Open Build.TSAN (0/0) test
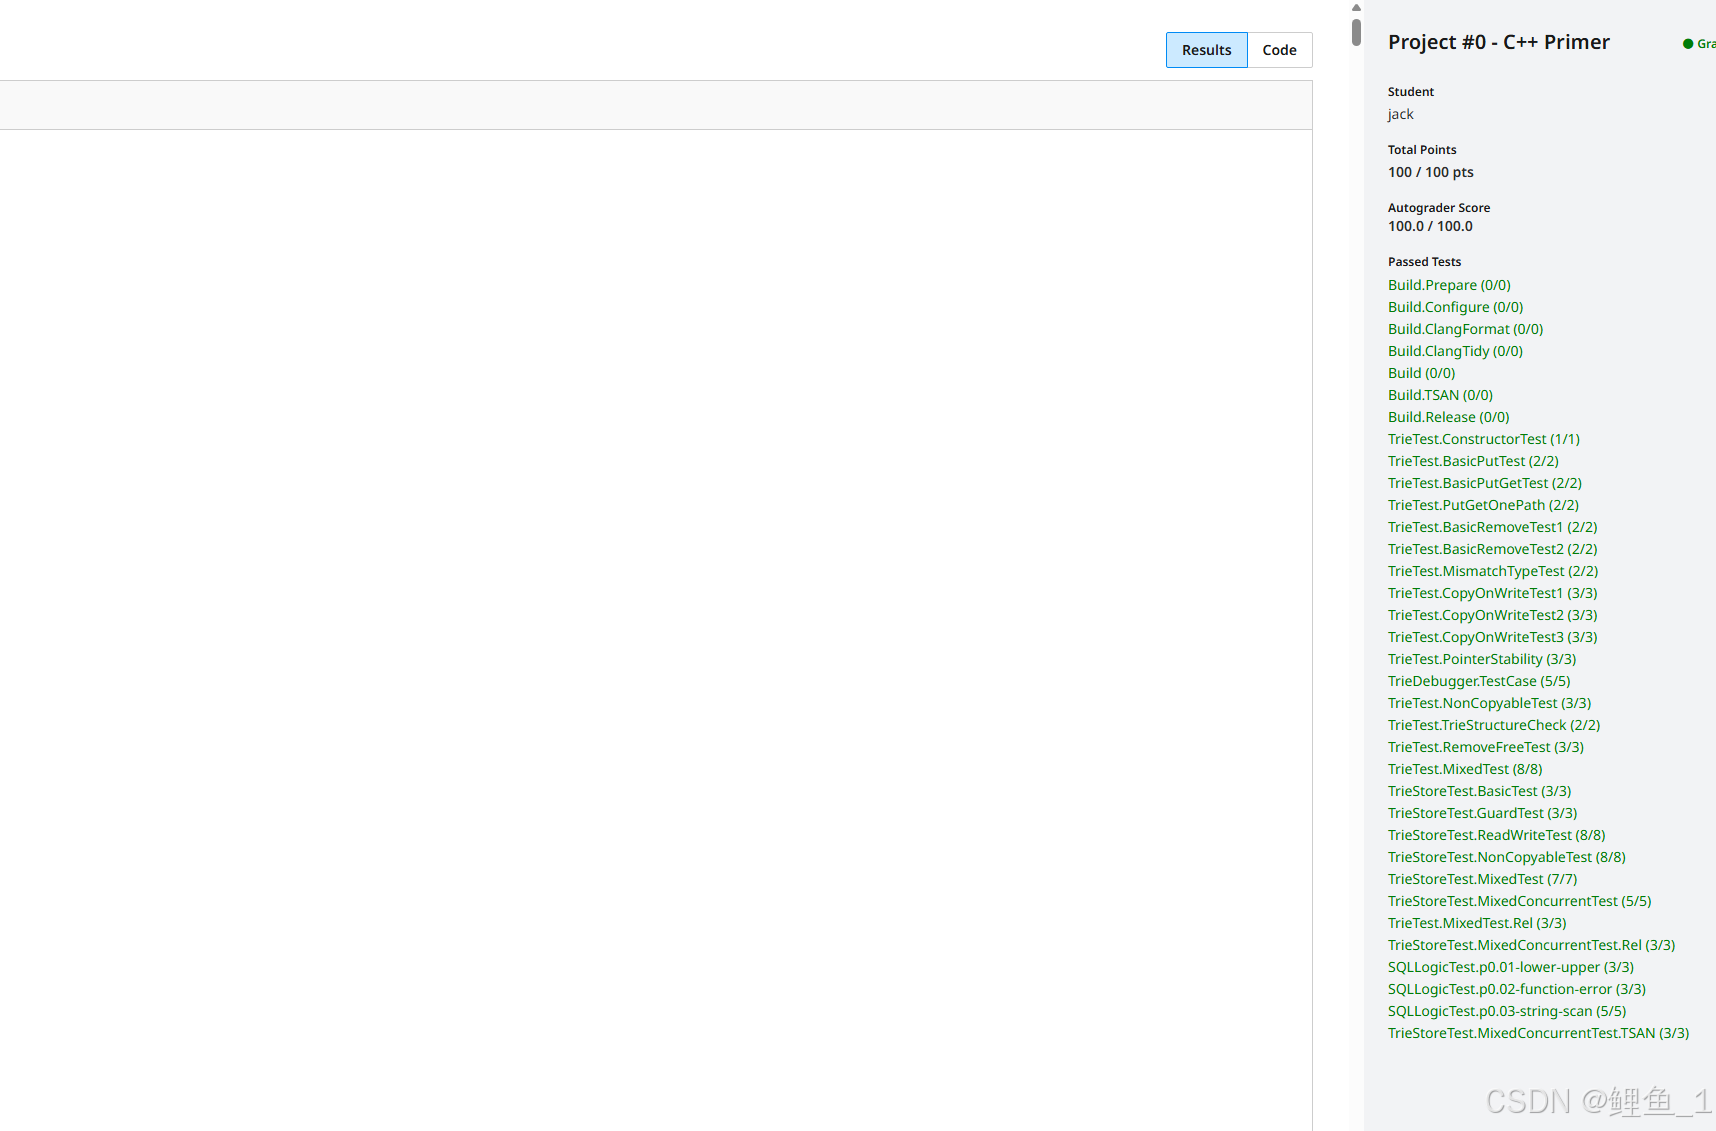 (1440, 395)
